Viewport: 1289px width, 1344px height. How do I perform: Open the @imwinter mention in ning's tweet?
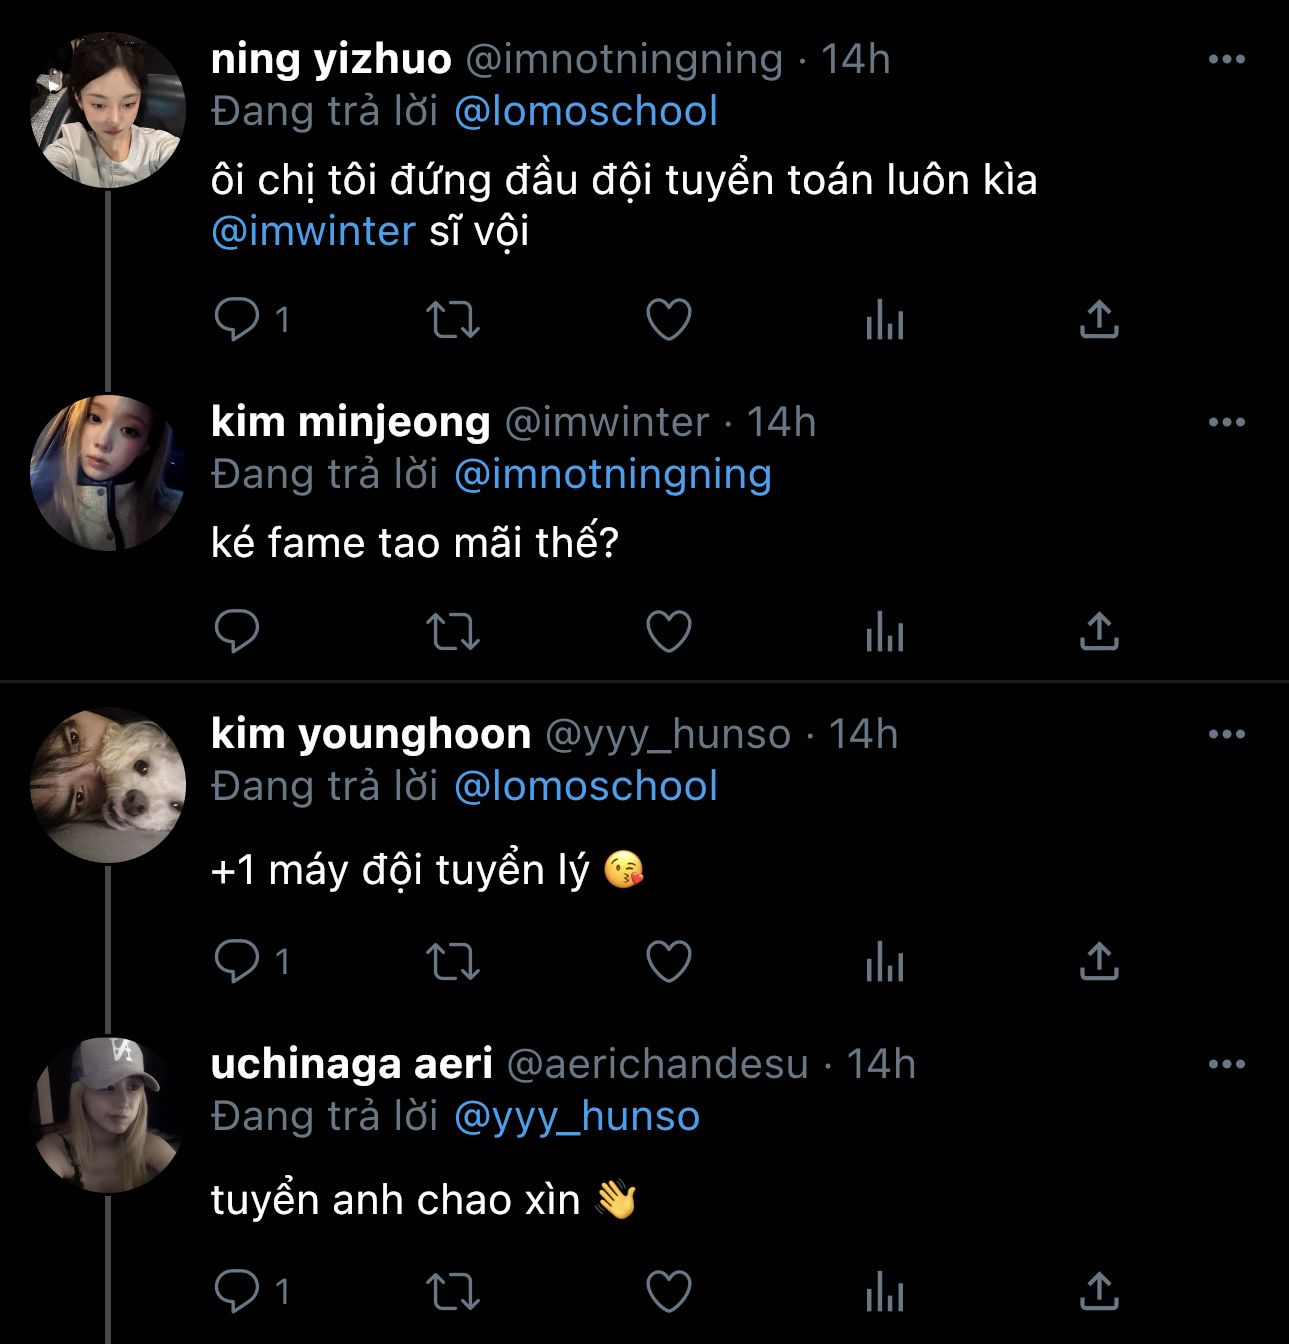point(313,231)
